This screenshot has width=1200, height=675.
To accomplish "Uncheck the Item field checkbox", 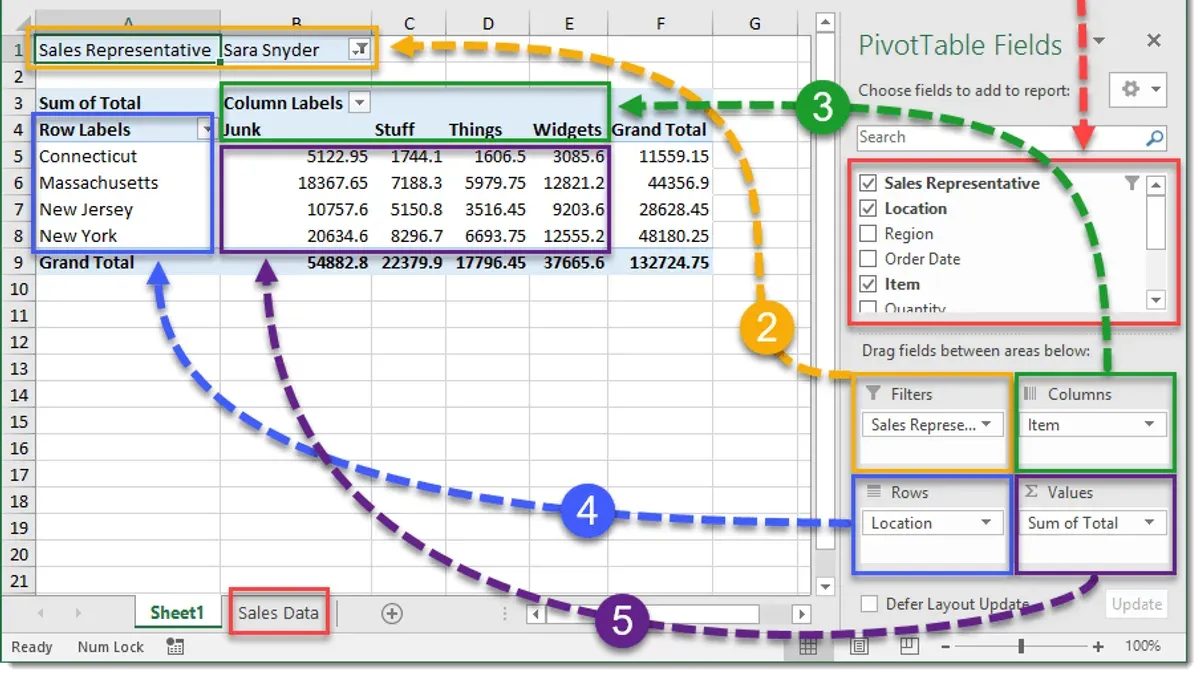I will pyautogui.click(x=868, y=284).
